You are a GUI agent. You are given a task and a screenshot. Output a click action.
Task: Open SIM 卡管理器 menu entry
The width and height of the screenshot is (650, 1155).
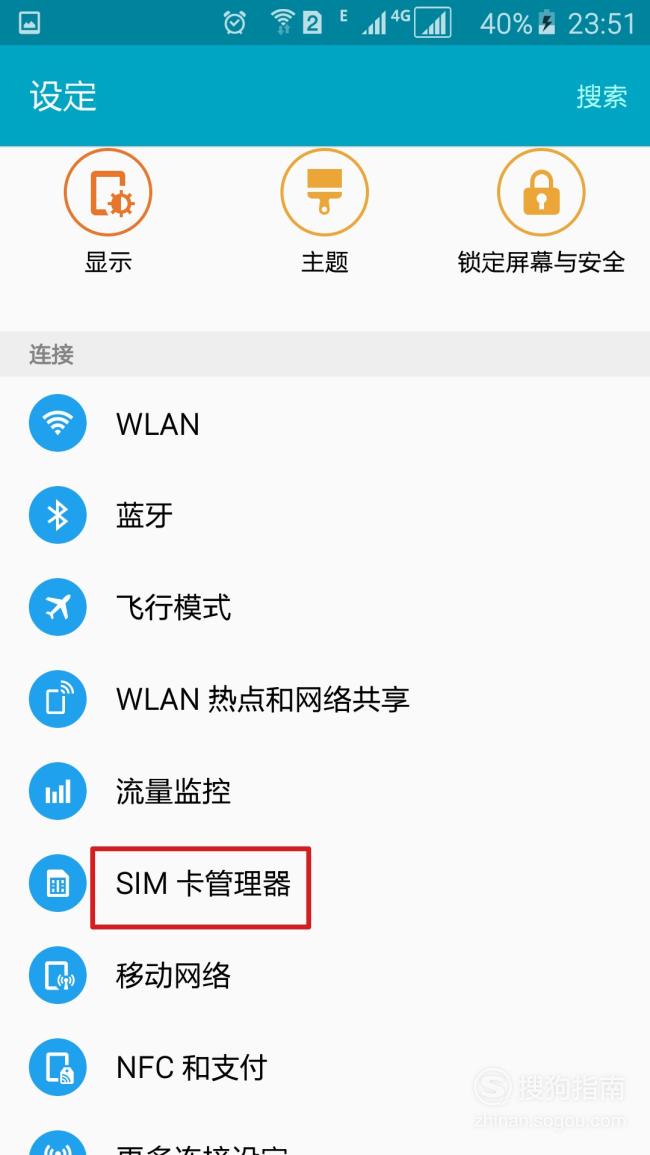[325, 883]
